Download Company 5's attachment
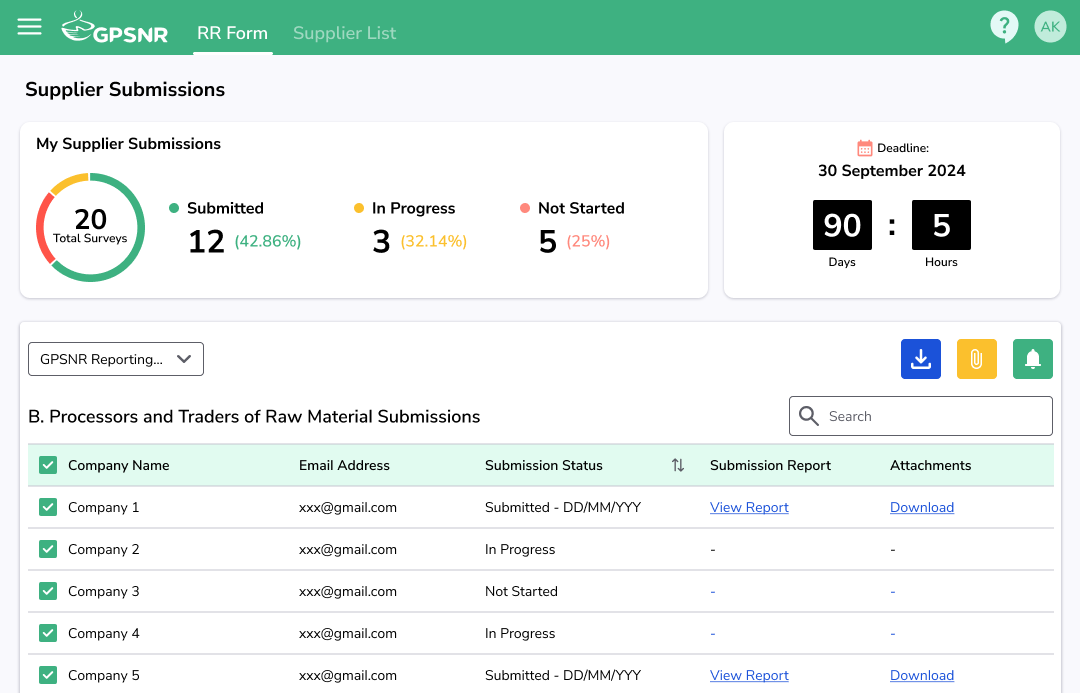The image size is (1080, 693). [921, 675]
